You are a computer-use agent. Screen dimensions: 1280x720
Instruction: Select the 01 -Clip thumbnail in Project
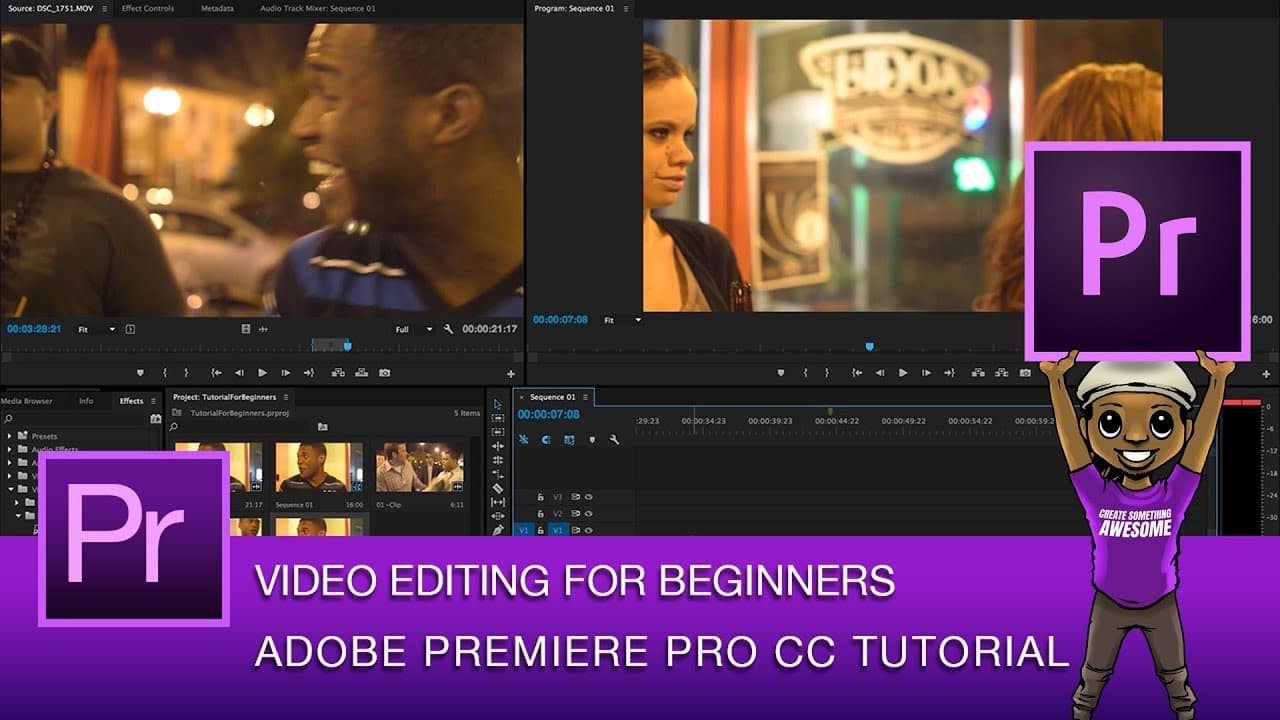[x=420, y=468]
